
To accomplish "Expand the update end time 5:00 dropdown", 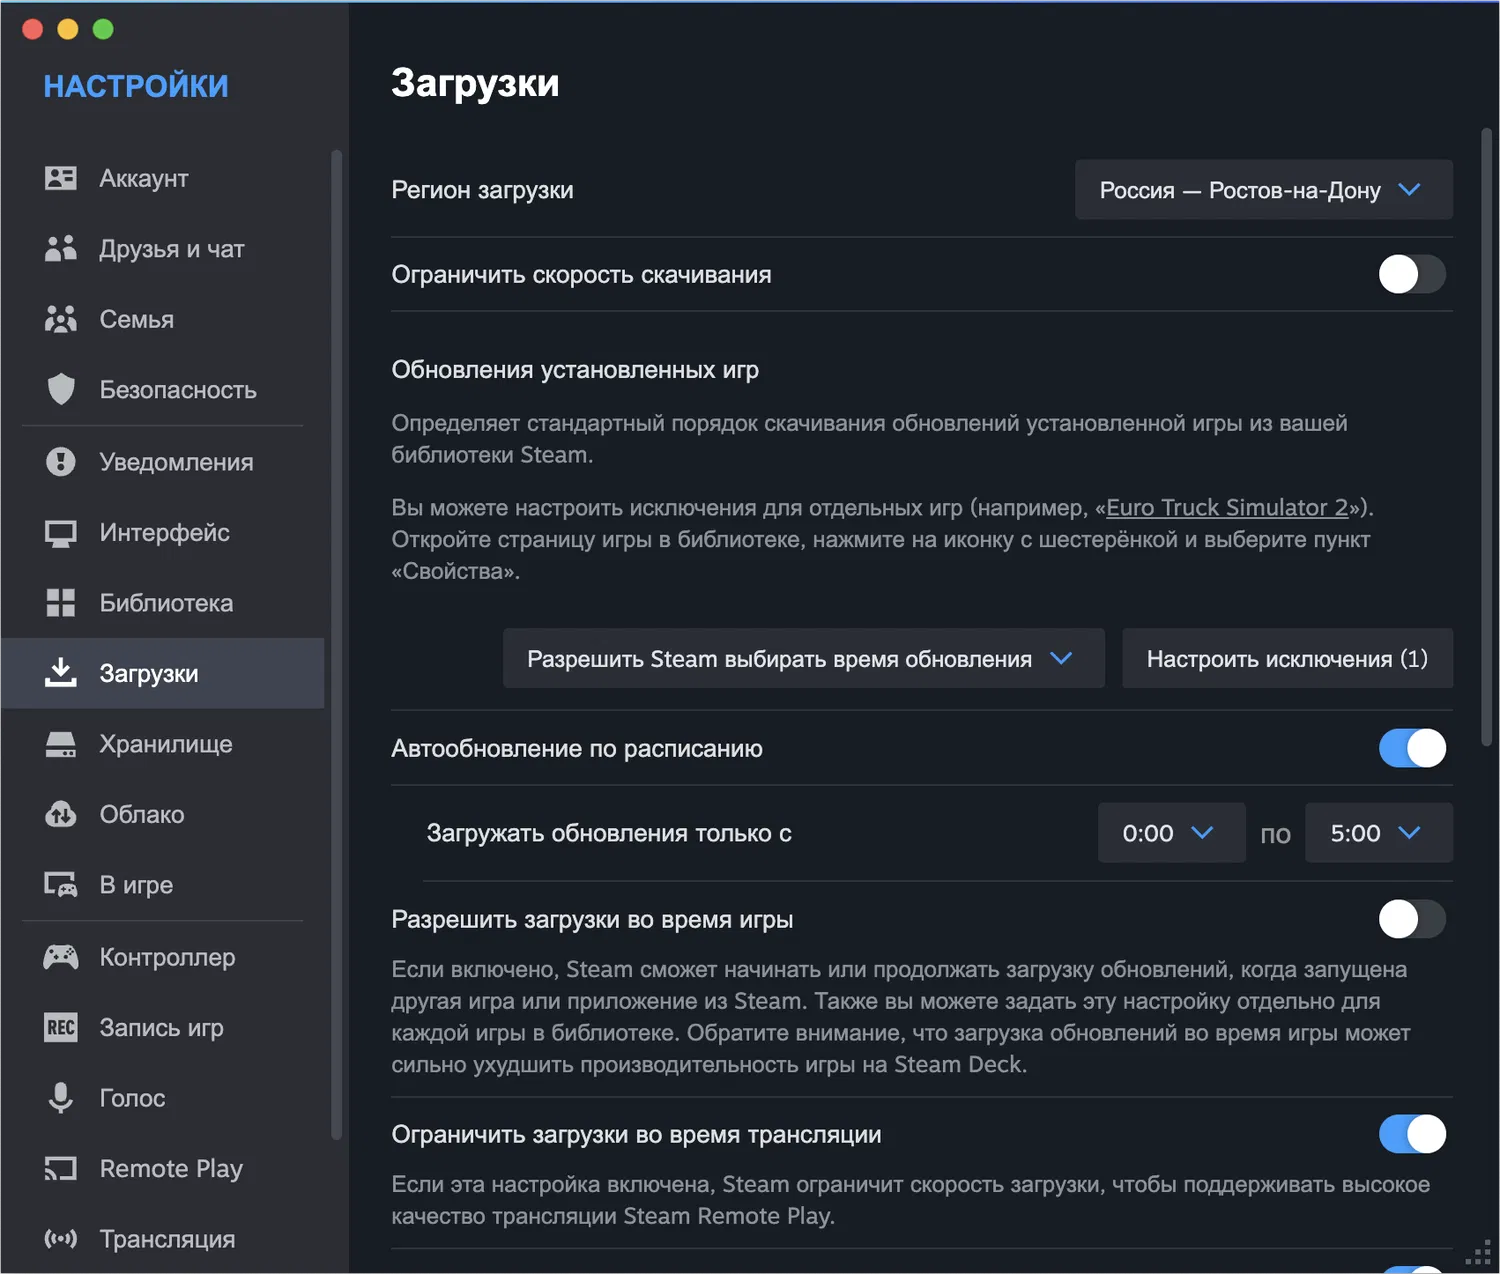I will click(1378, 833).
